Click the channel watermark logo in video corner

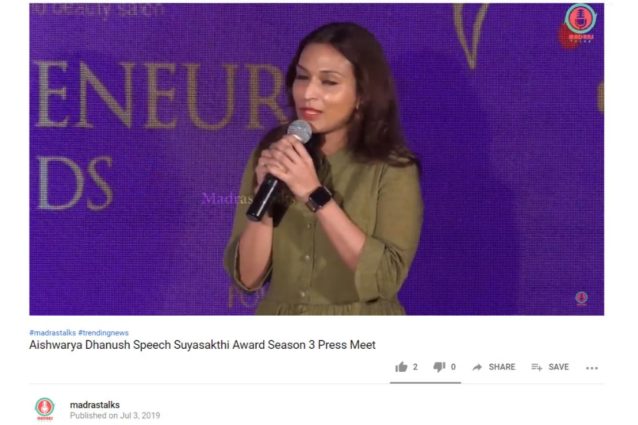[579, 24]
